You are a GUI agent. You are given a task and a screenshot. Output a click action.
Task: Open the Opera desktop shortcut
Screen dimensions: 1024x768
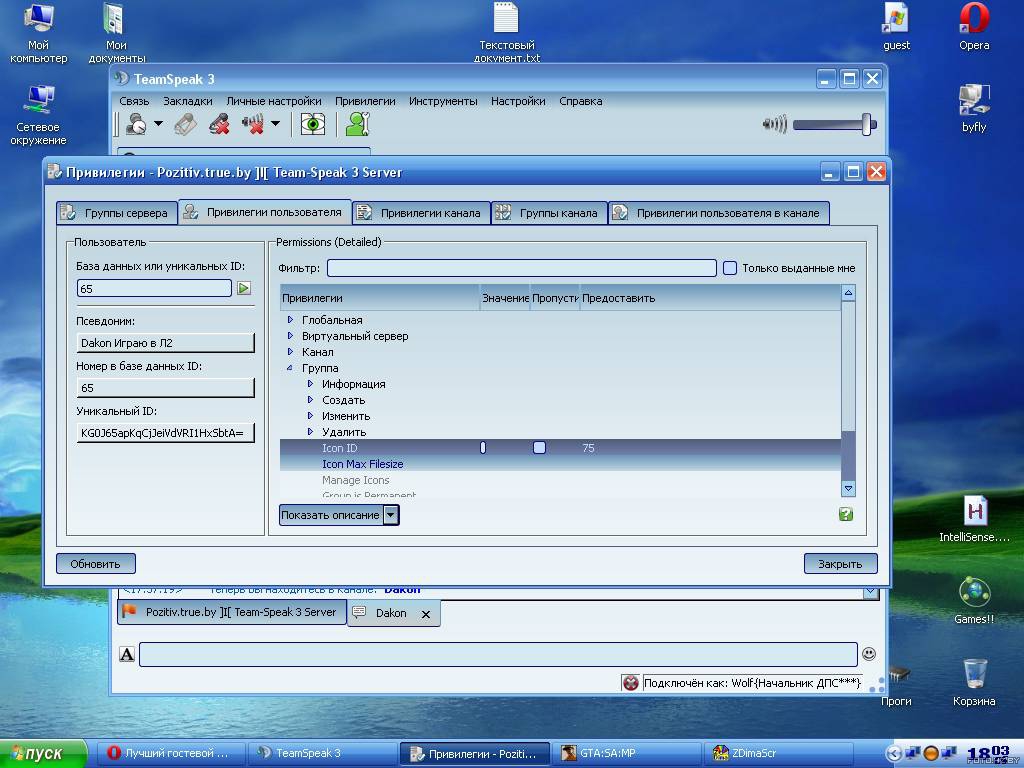[x=974, y=27]
